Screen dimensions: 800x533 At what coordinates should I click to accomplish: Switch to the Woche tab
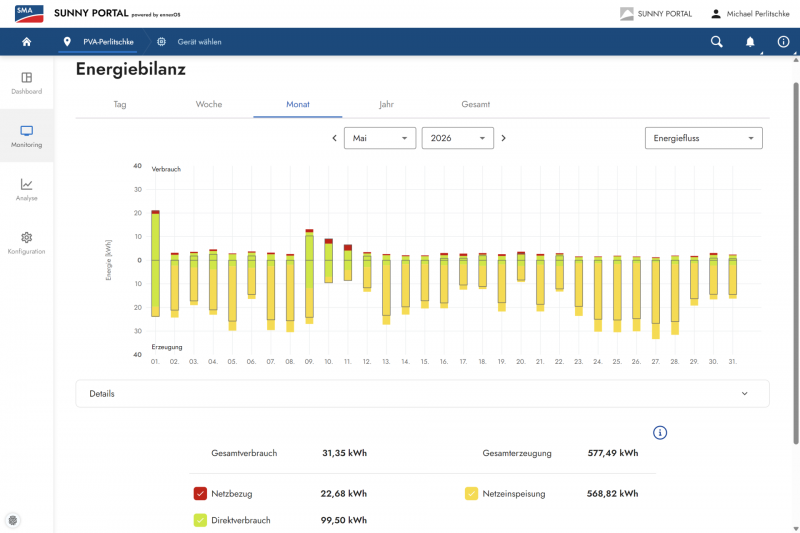pyautogui.click(x=209, y=104)
